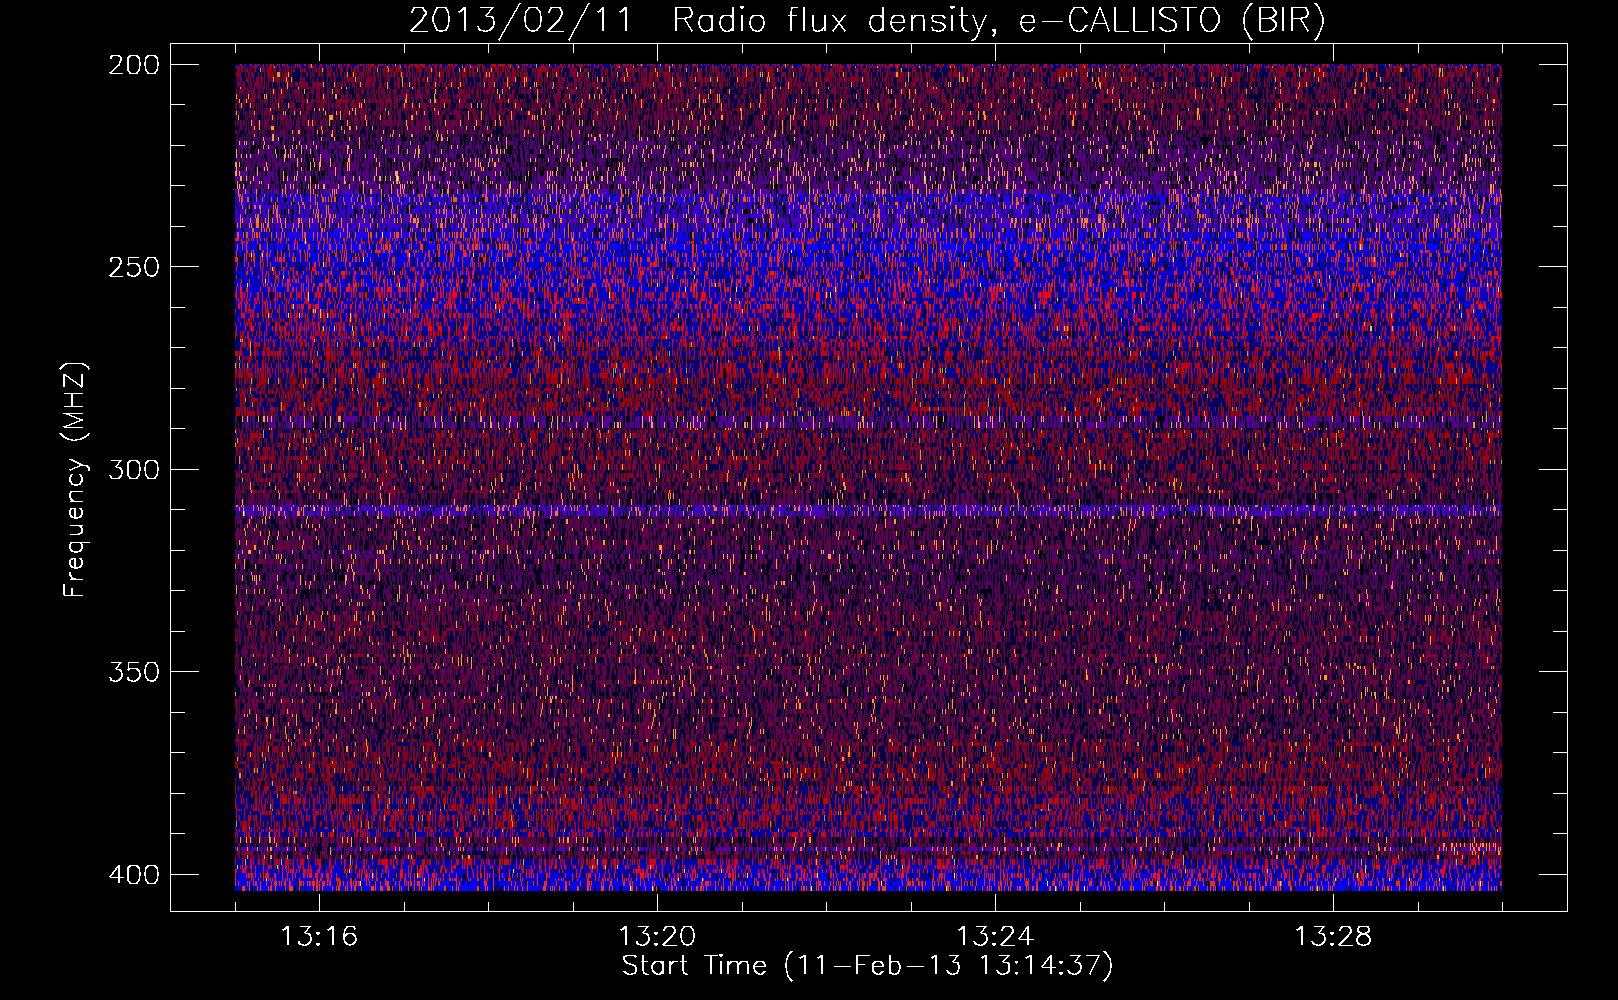This screenshot has height=1000, width=1618.
Task: Click the 13:28 time tick label
Action: point(1333,937)
